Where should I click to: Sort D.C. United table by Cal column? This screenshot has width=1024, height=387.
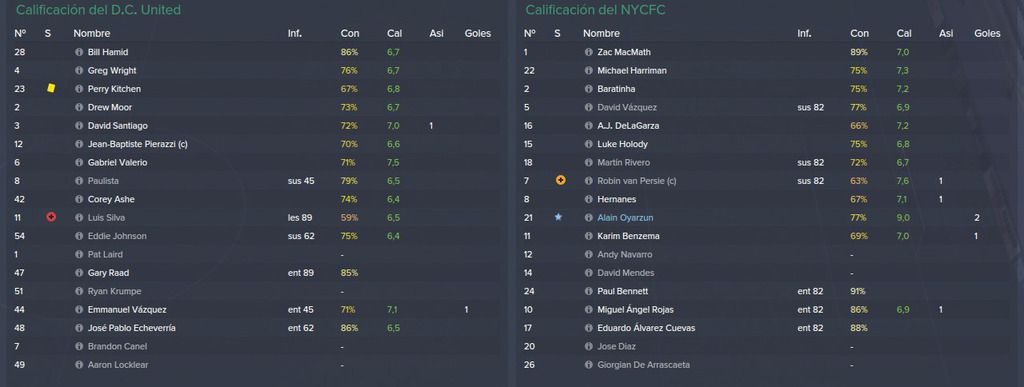[x=394, y=33]
